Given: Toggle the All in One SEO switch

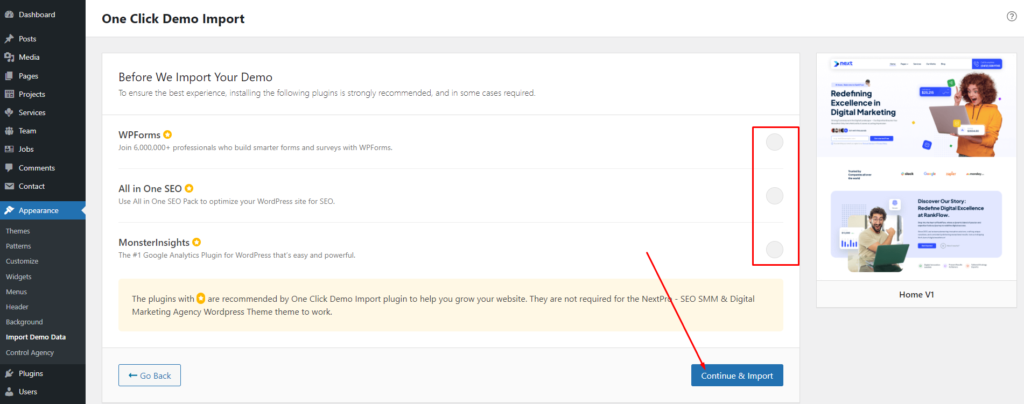Looking at the screenshot, I should tap(774, 195).
